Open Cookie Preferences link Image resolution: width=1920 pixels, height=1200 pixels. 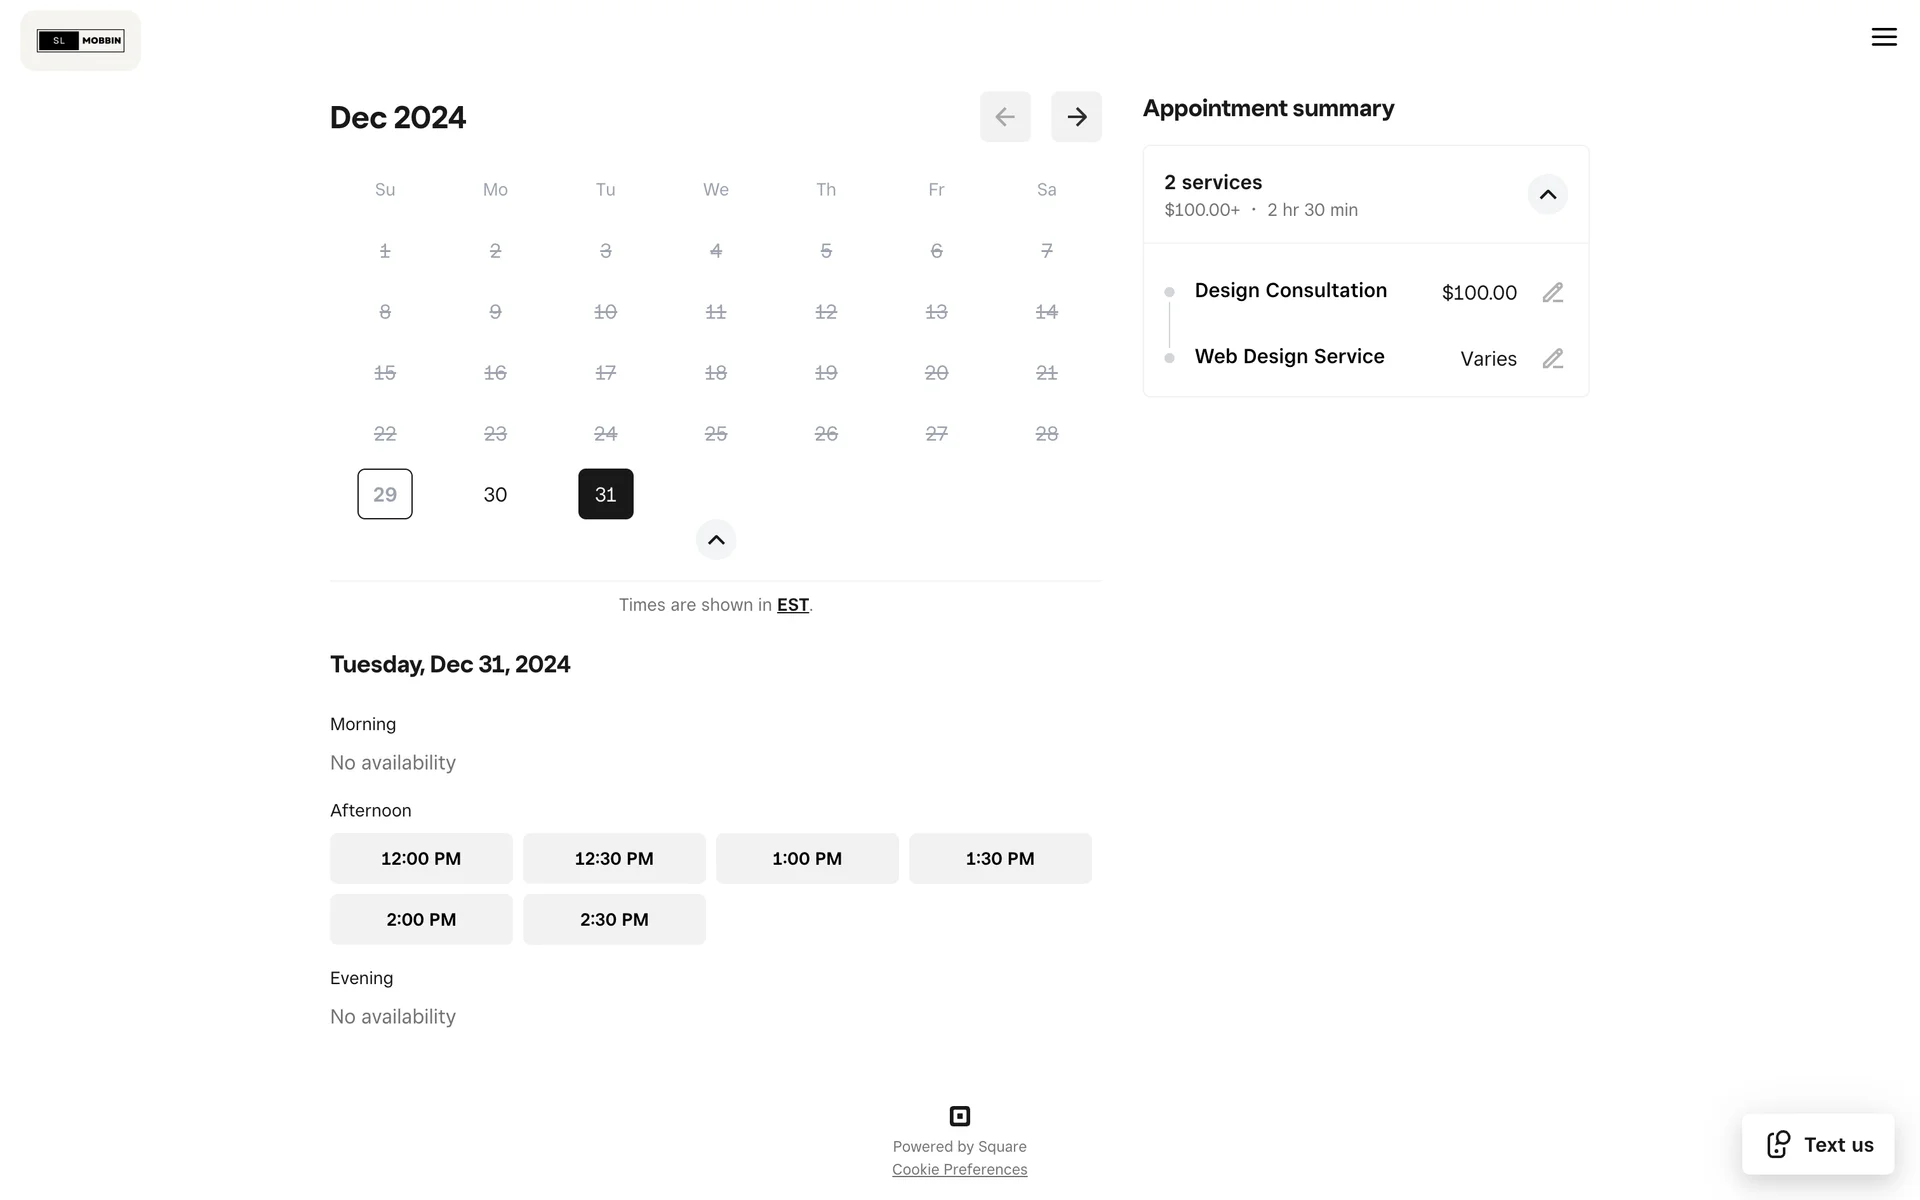coord(959,1170)
